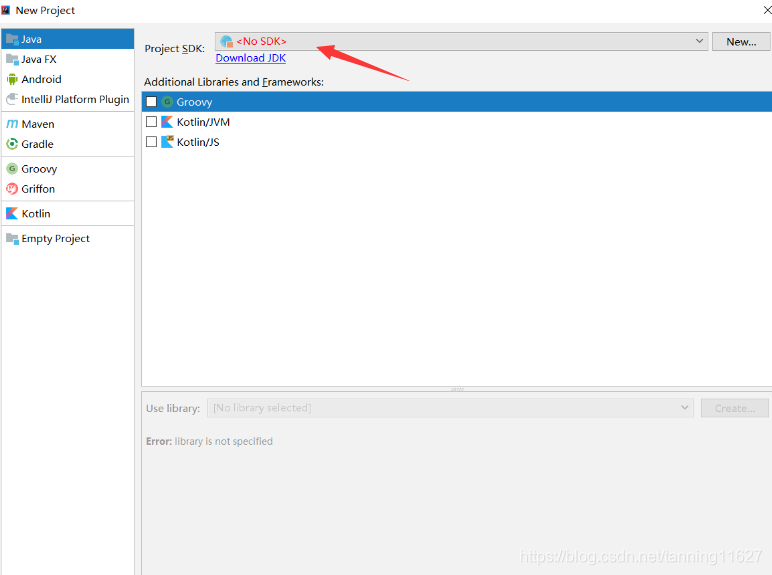Expand the Use library dropdown
The height and width of the screenshot is (575, 772).
pos(684,408)
